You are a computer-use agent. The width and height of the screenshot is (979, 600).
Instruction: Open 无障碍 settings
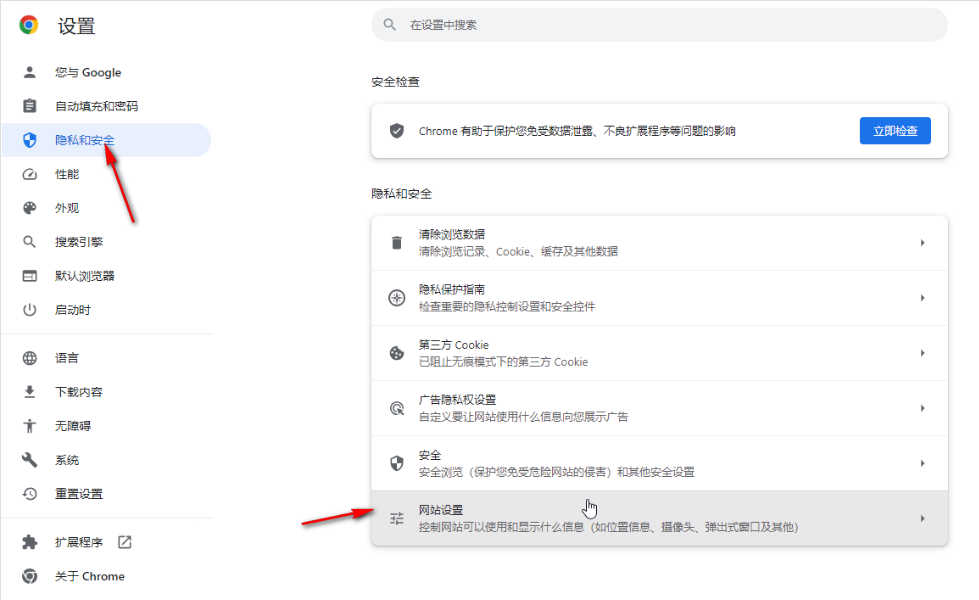pyautogui.click(x=72, y=426)
